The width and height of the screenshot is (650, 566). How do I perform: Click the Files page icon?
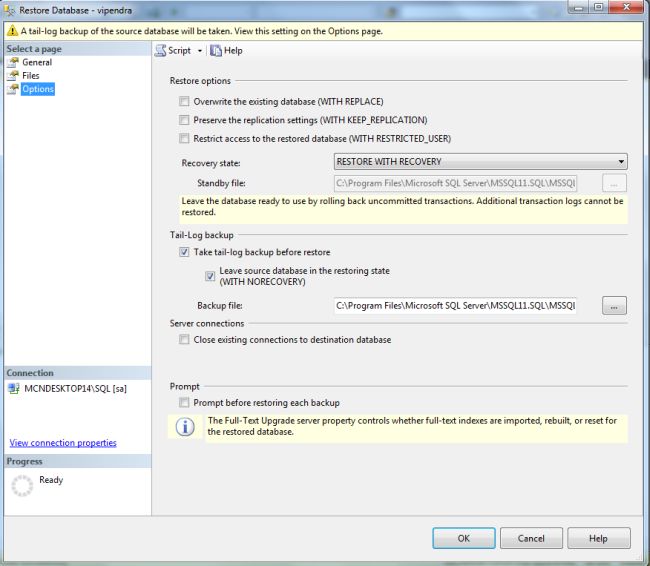[x=13, y=75]
